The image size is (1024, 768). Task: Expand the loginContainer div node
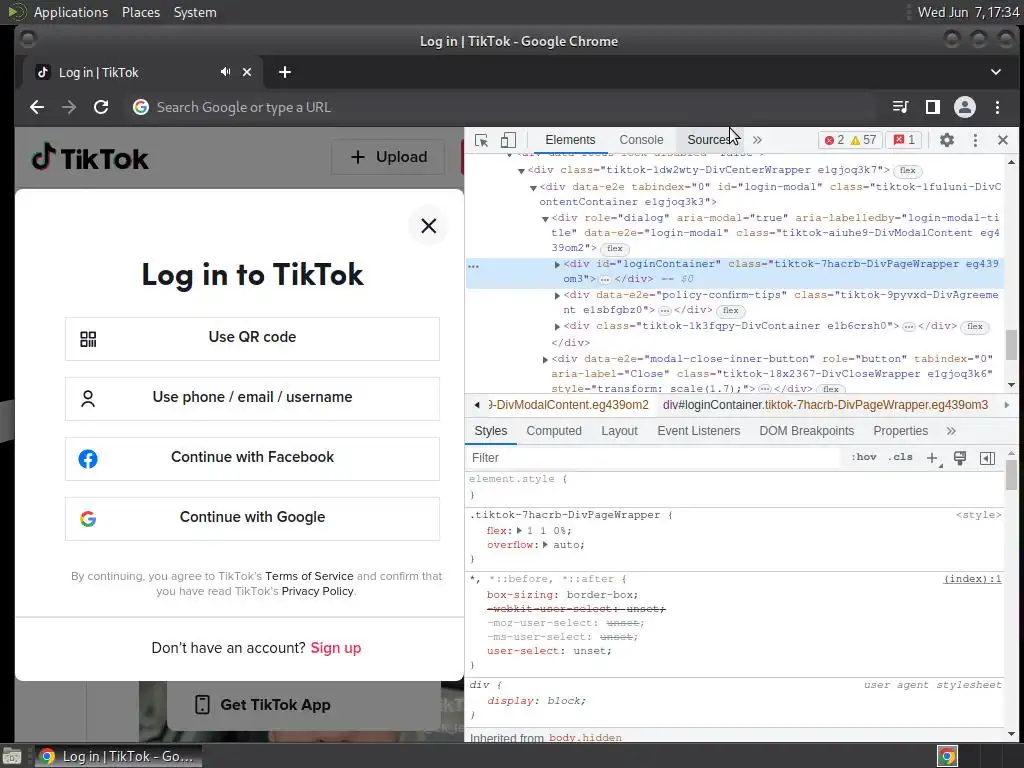click(x=557, y=264)
